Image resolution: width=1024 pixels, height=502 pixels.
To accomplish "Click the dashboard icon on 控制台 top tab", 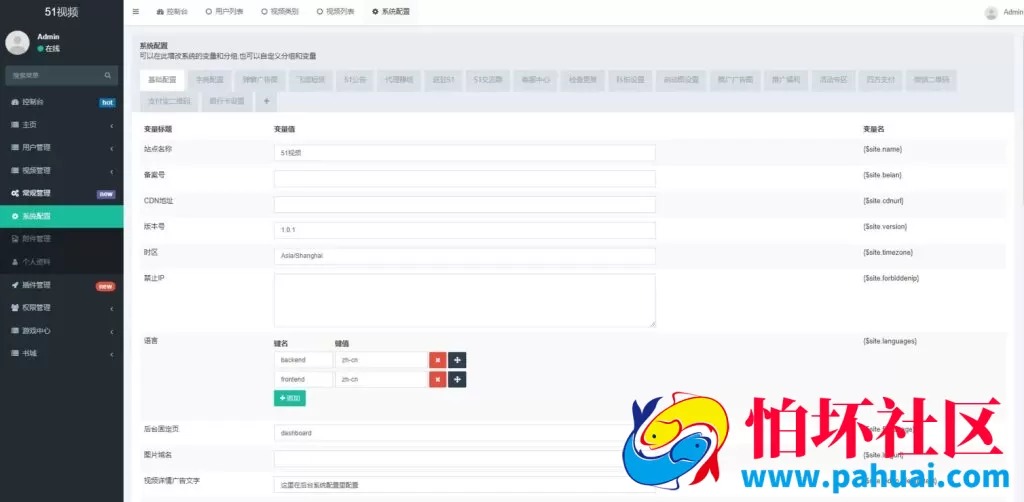I will coord(161,12).
